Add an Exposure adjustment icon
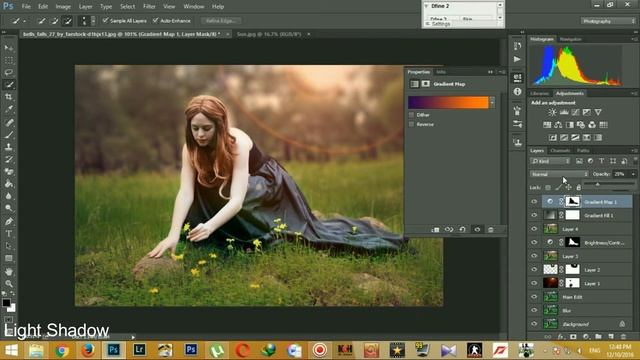 pyautogui.click(x=587, y=112)
